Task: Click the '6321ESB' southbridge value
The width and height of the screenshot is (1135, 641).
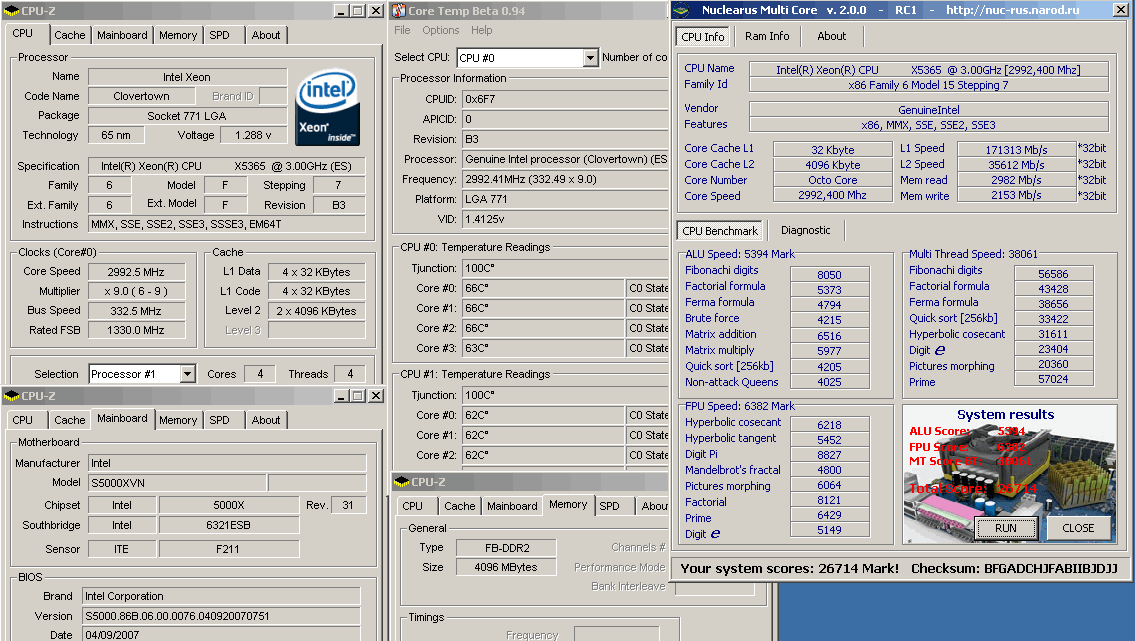Action: 229,525
